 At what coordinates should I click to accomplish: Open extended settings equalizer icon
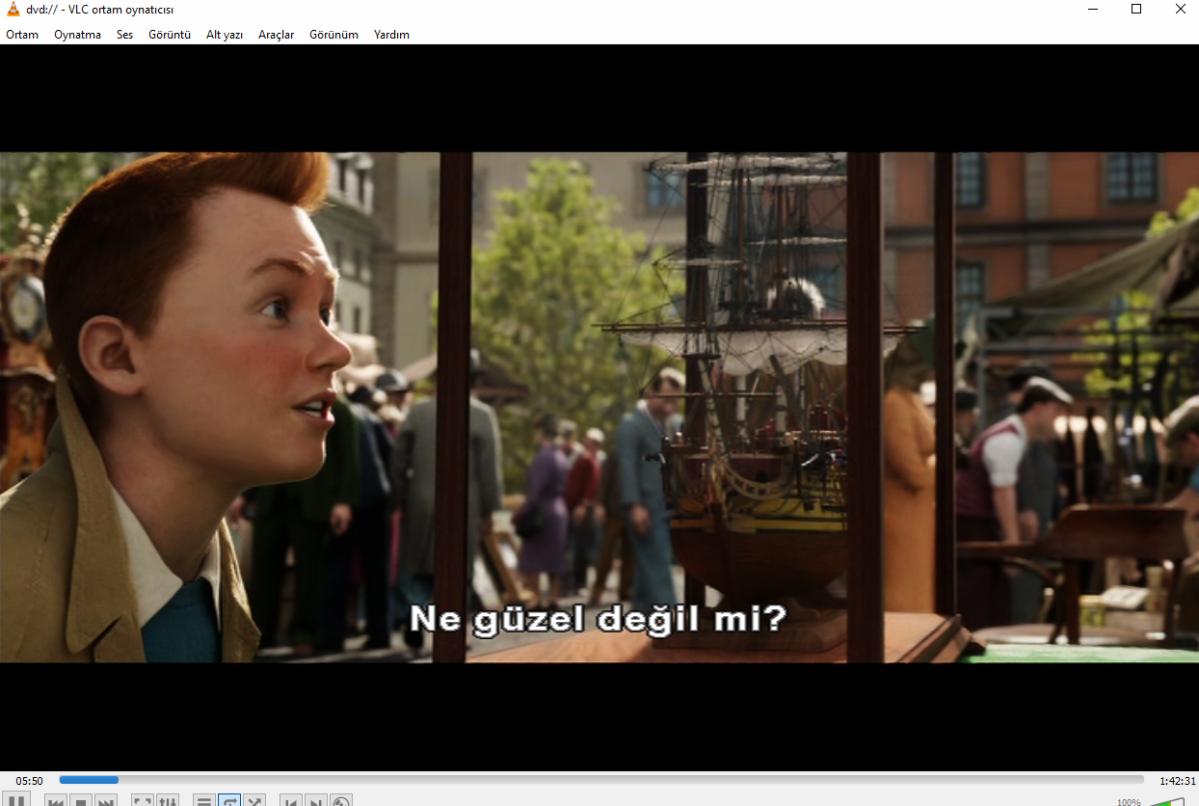(x=167, y=801)
